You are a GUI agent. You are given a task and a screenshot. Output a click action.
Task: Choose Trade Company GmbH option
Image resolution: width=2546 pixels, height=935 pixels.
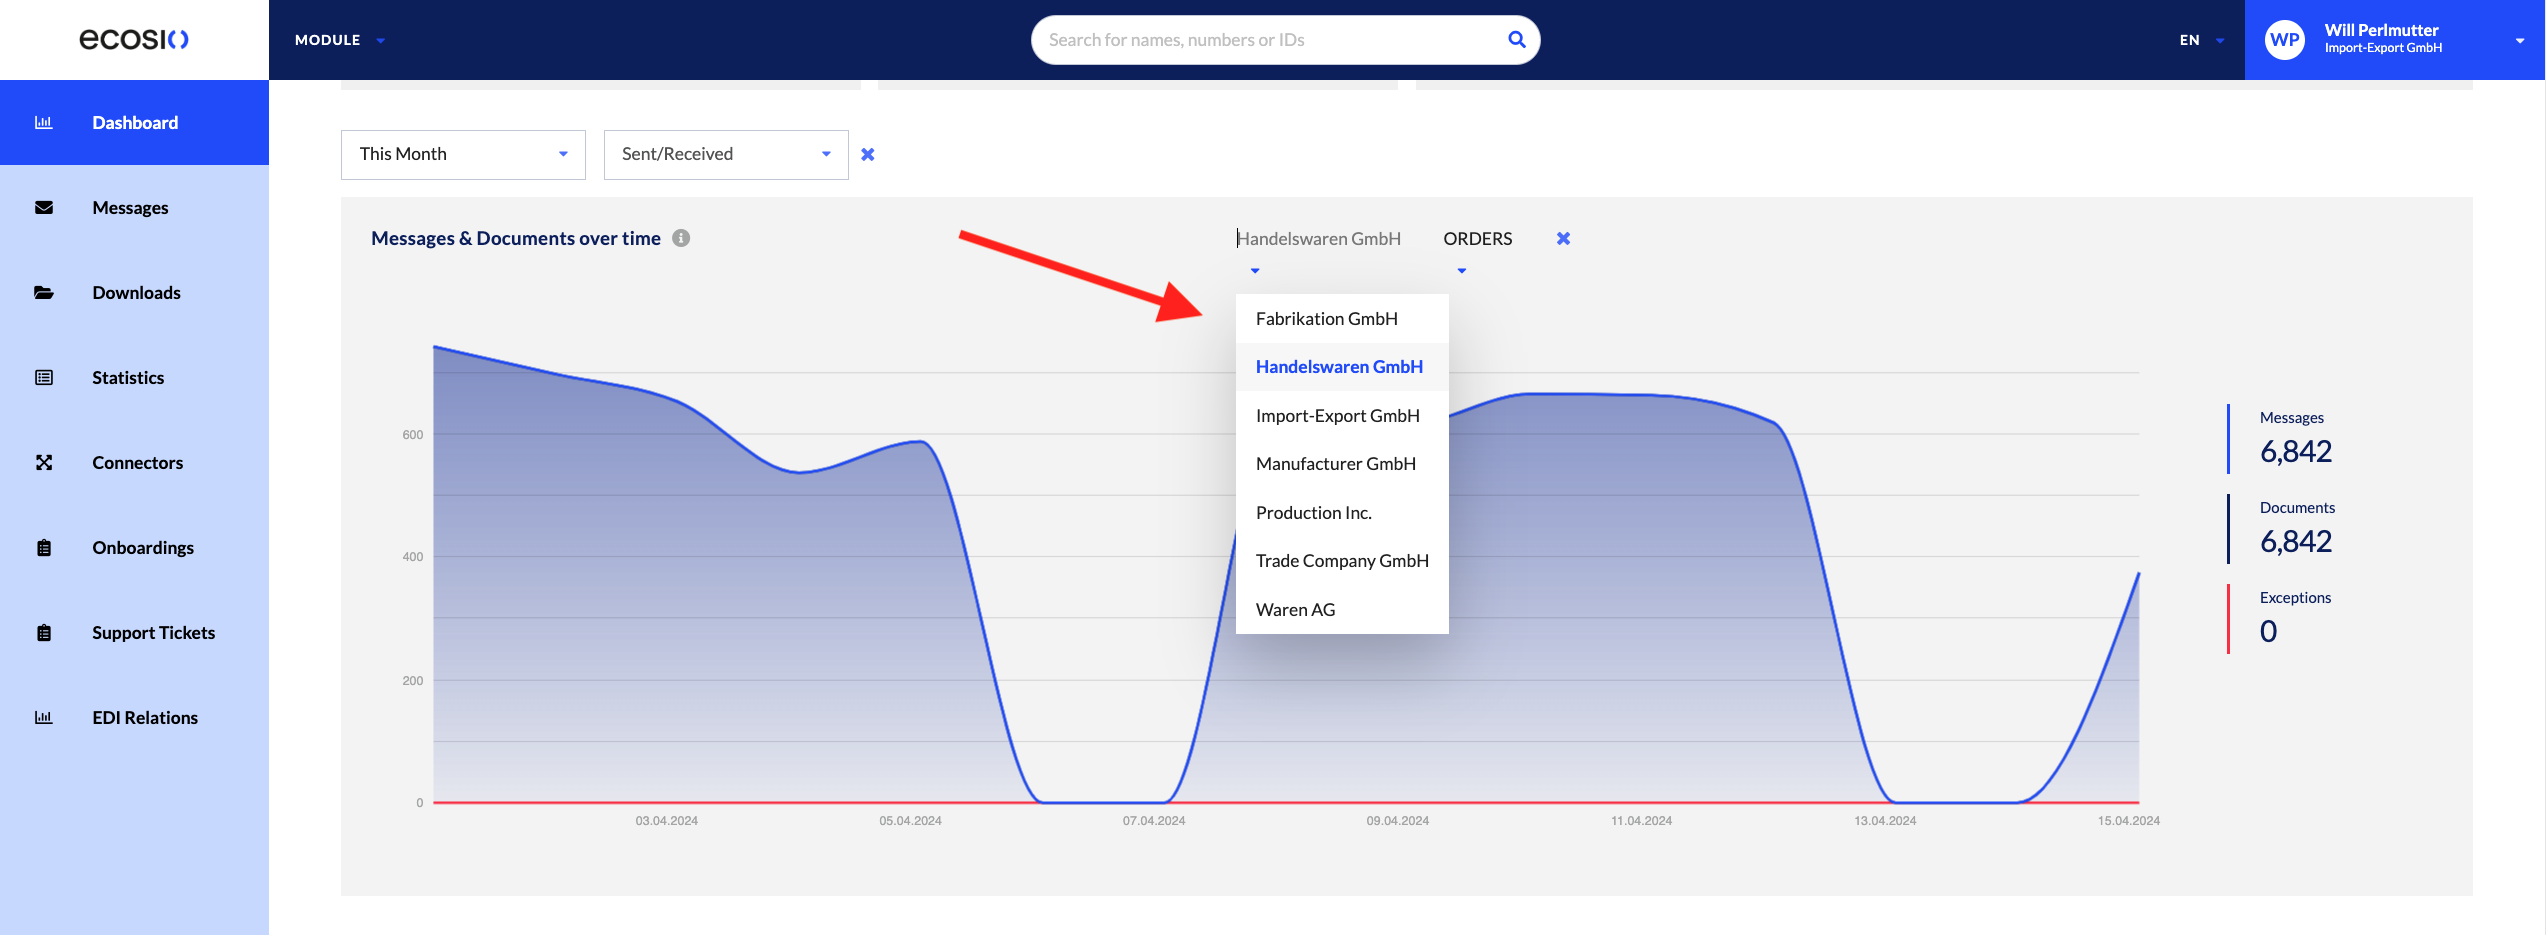1342,561
